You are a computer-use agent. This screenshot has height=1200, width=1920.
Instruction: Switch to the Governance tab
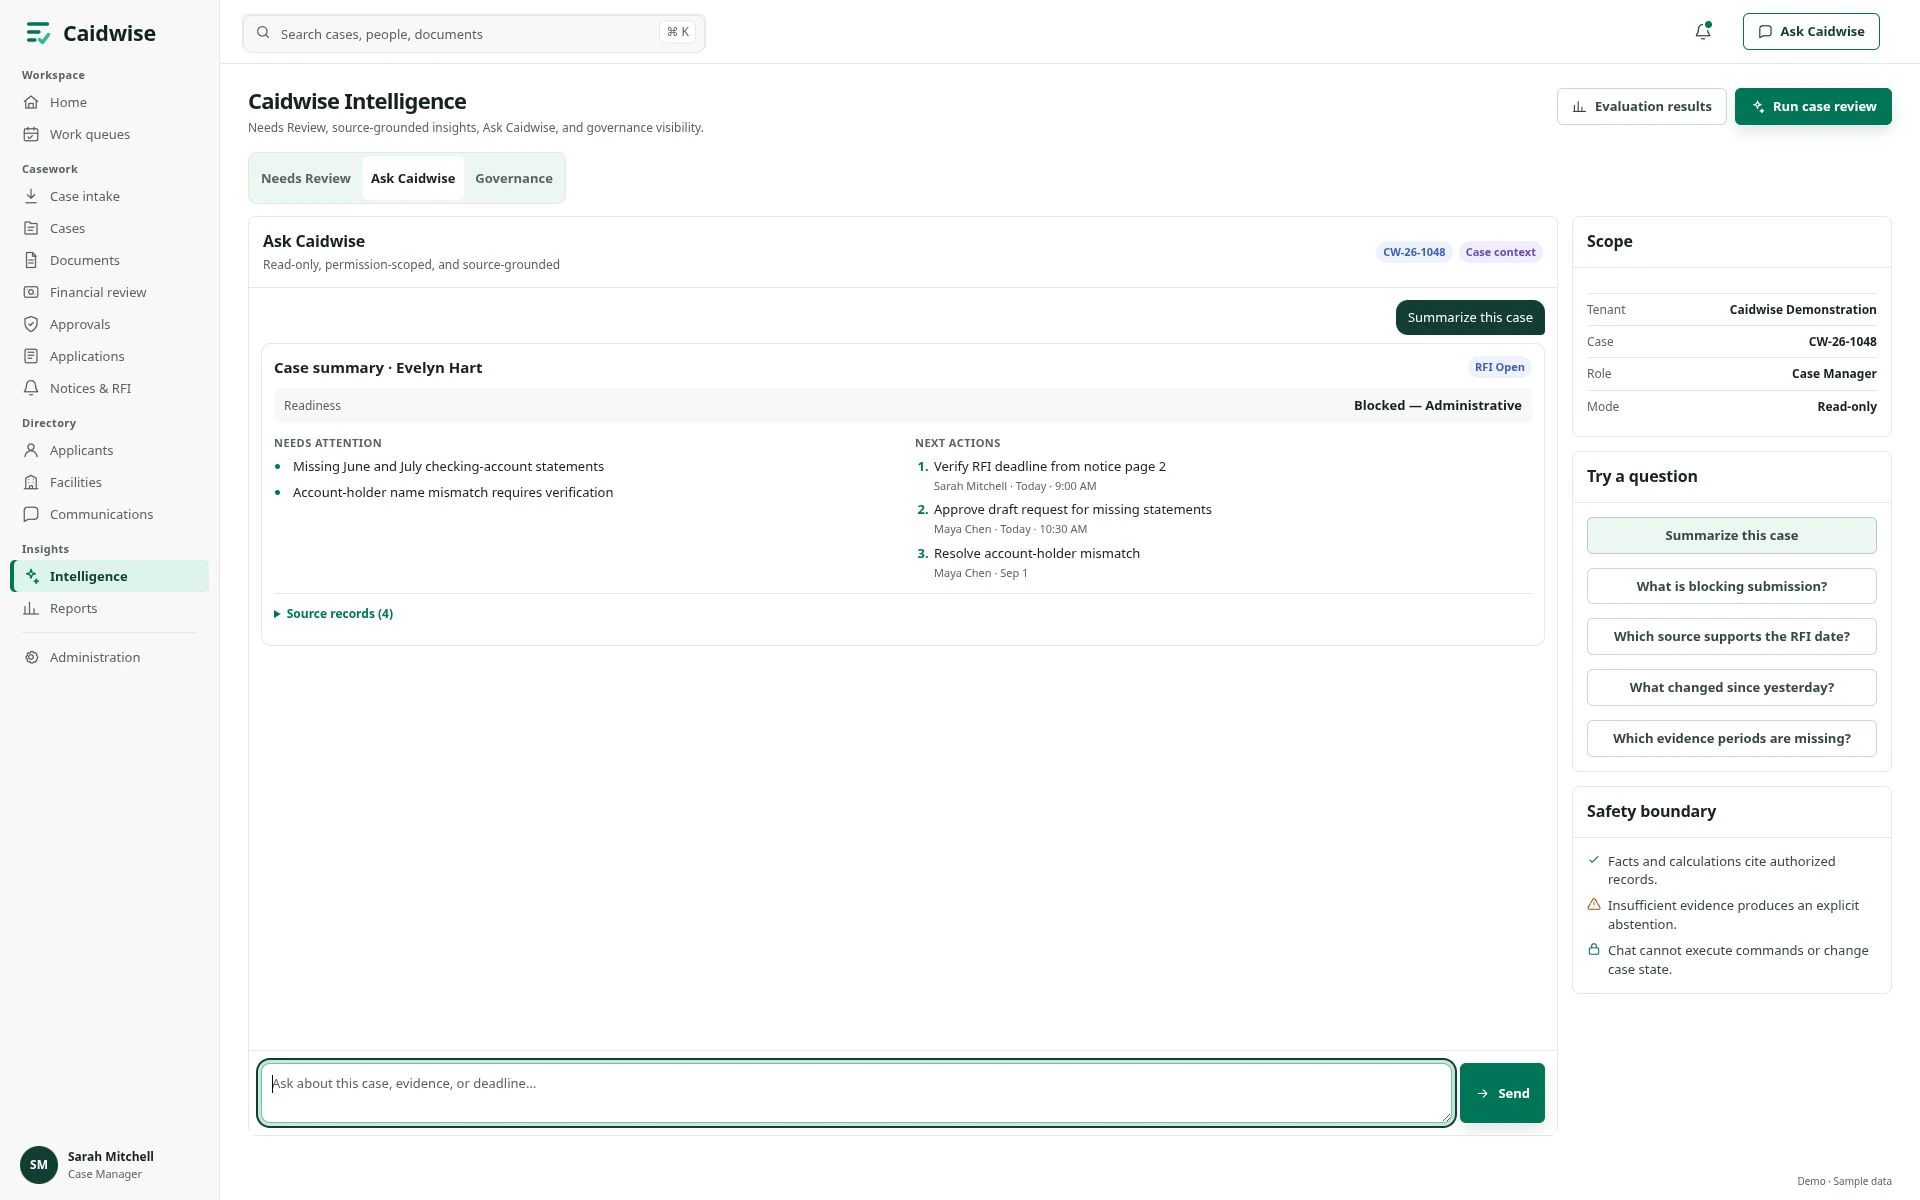click(x=514, y=178)
